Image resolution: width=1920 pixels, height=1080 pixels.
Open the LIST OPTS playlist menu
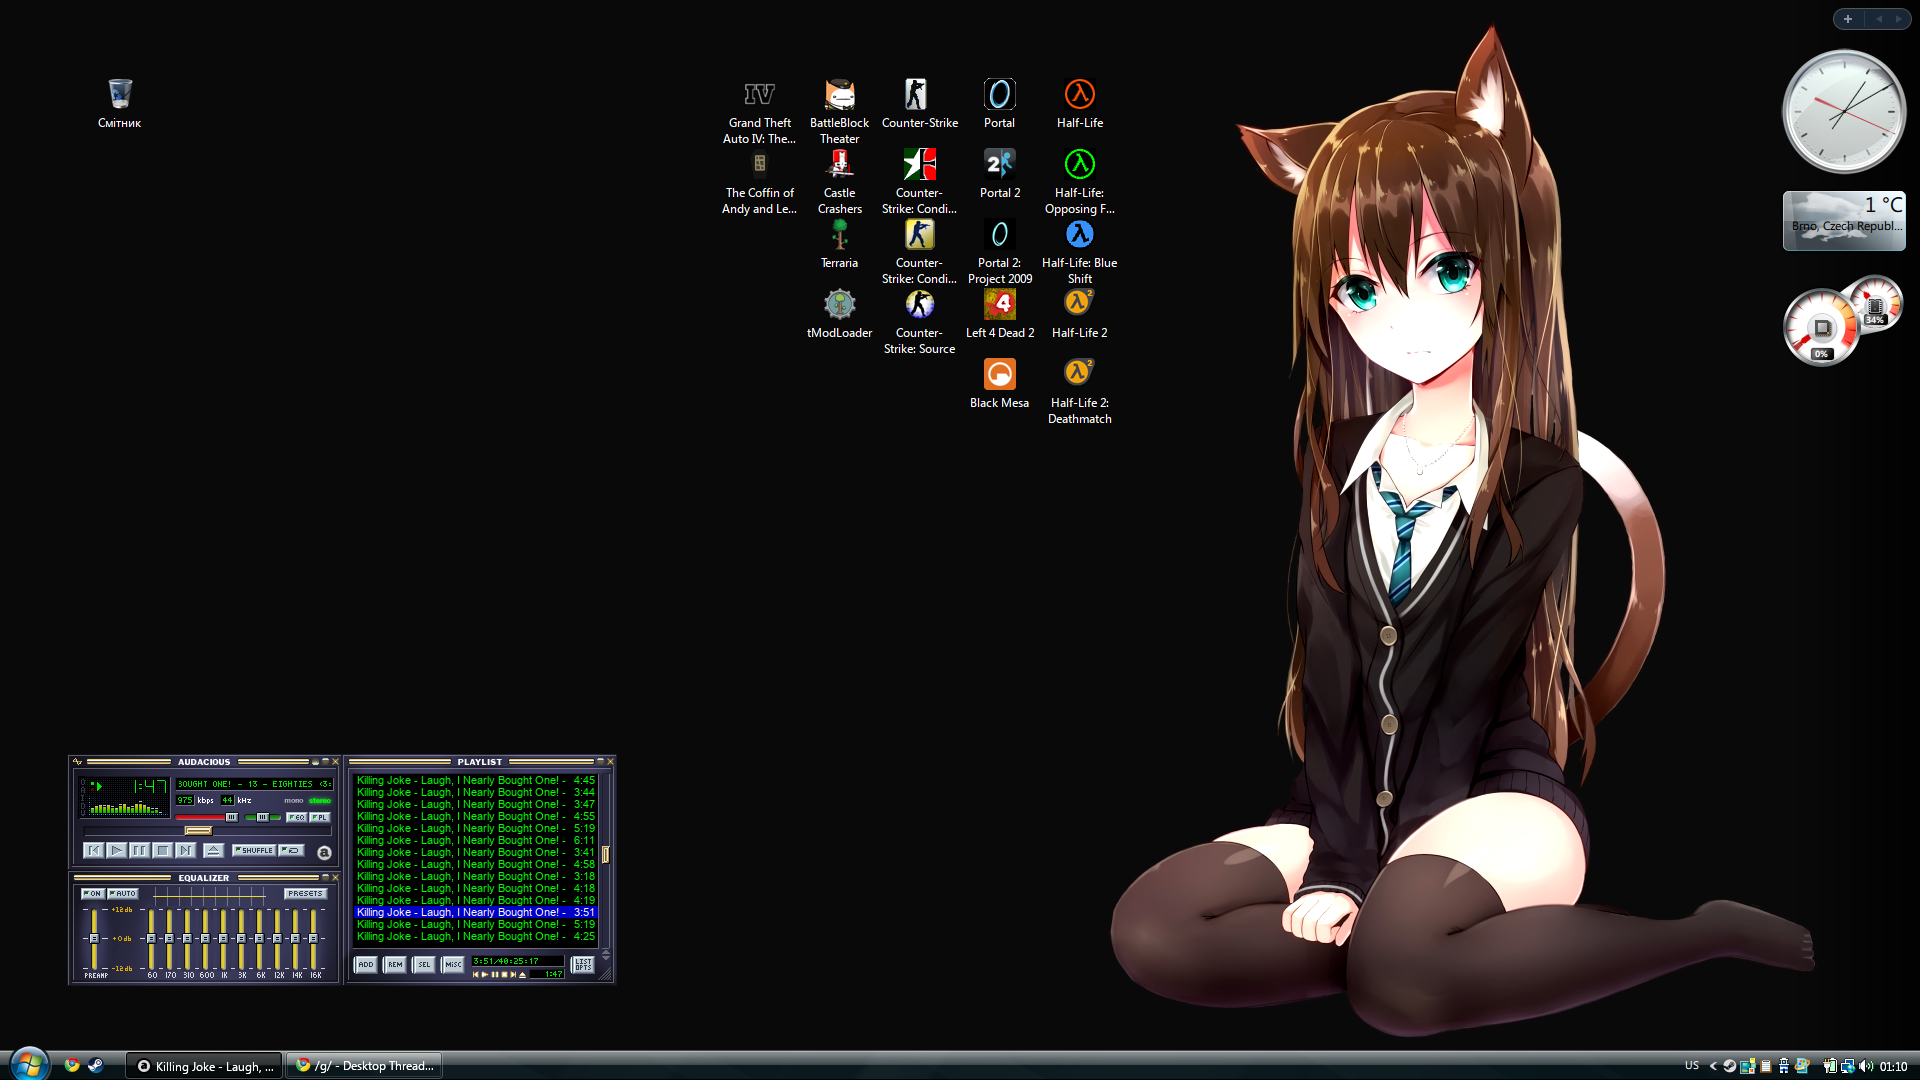(583, 965)
